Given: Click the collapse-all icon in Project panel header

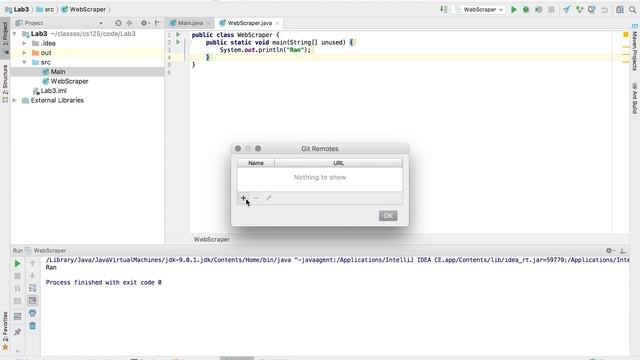Looking at the screenshot, I should pos(129,23).
